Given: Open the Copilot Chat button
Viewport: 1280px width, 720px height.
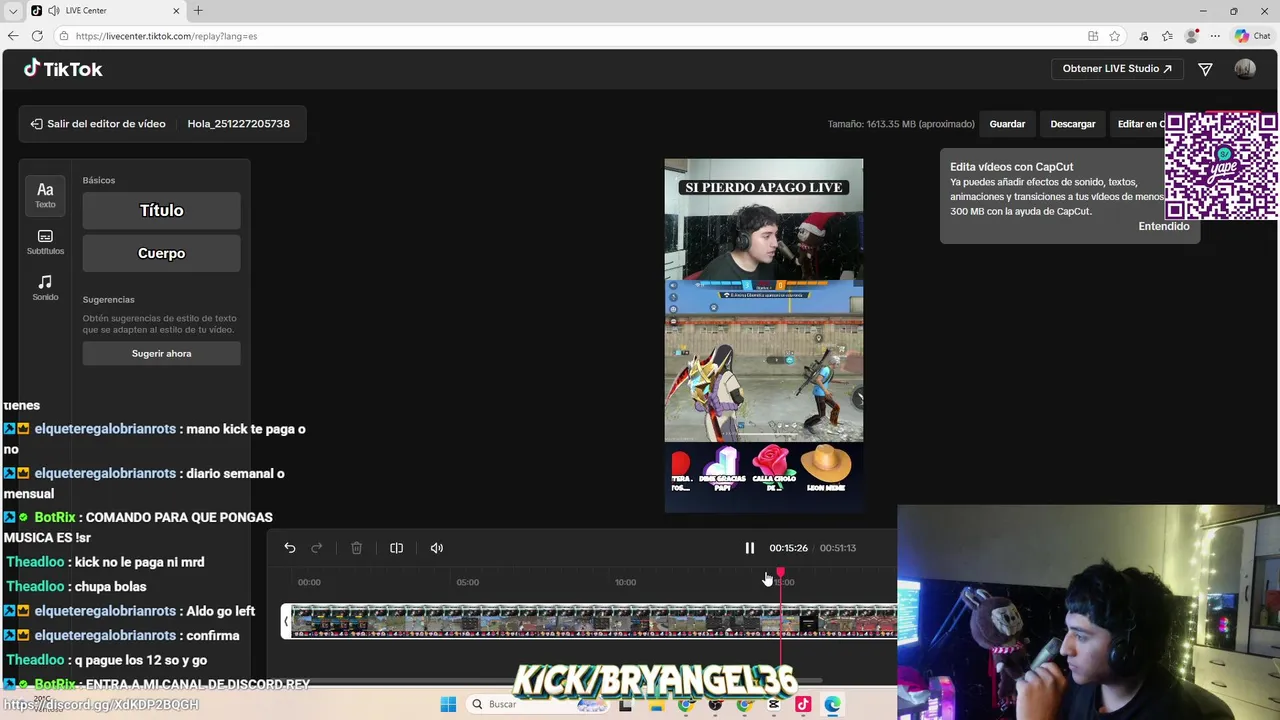Looking at the screenshot, I should click(x=1252, y=36).
